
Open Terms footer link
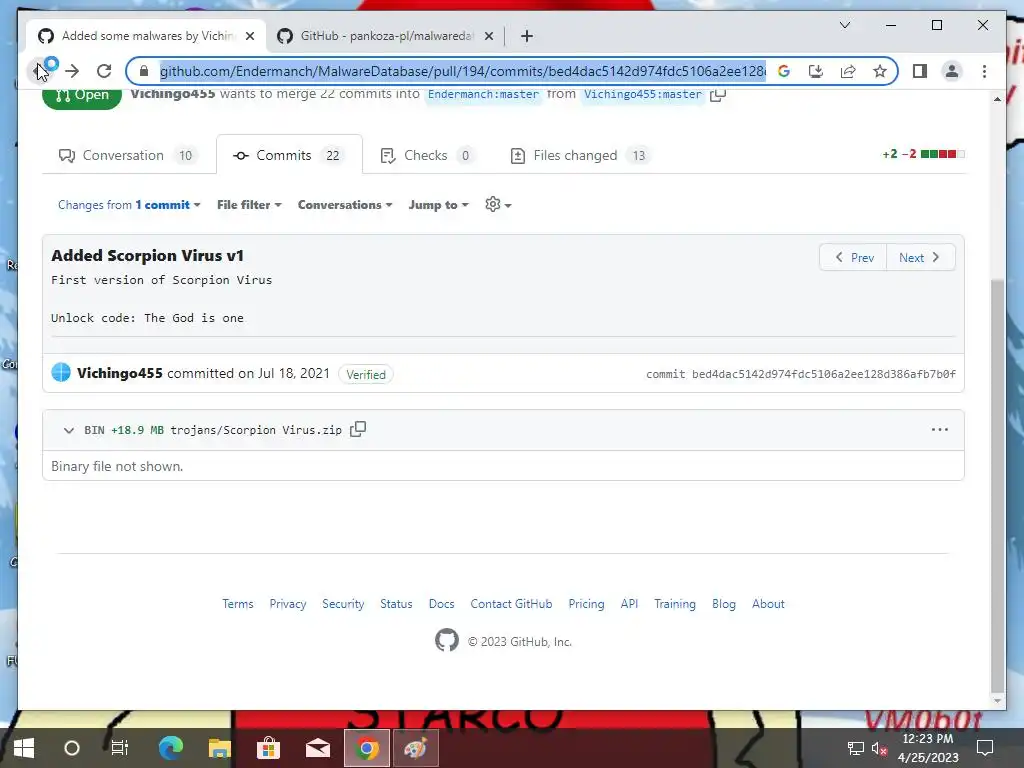pos(238,603)
